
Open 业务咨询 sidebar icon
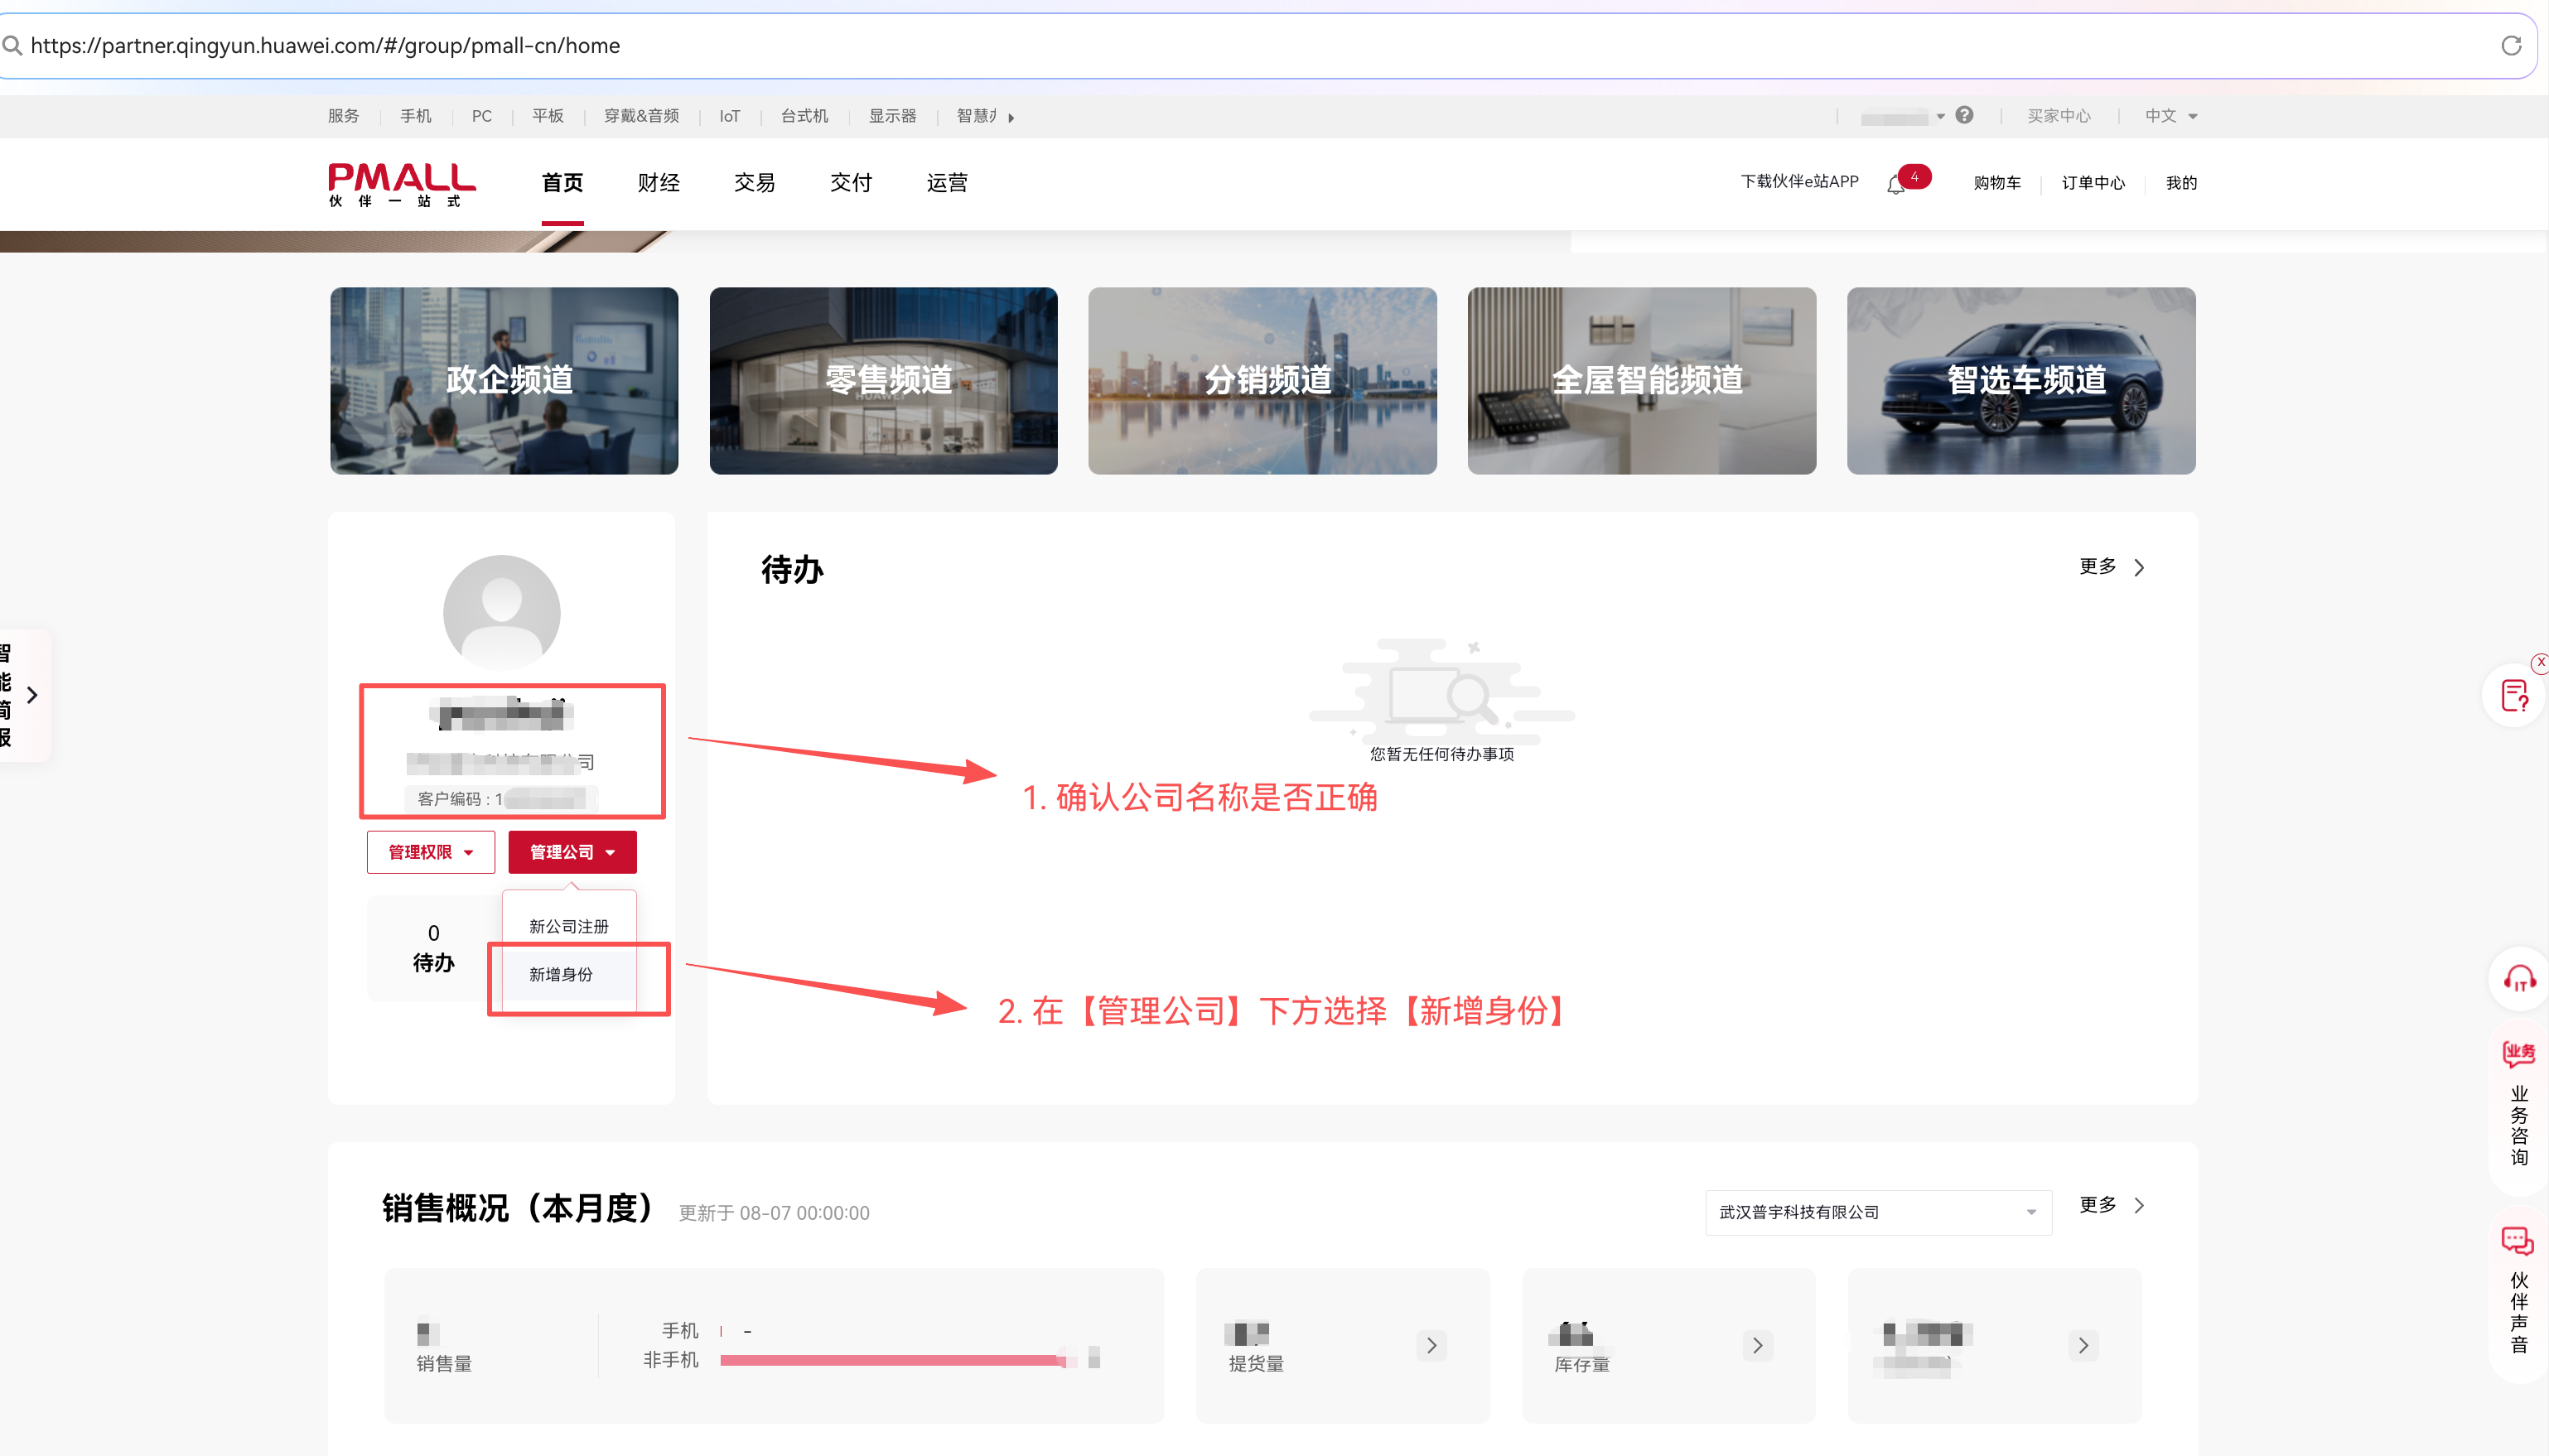click(x=2519, y=1053)
